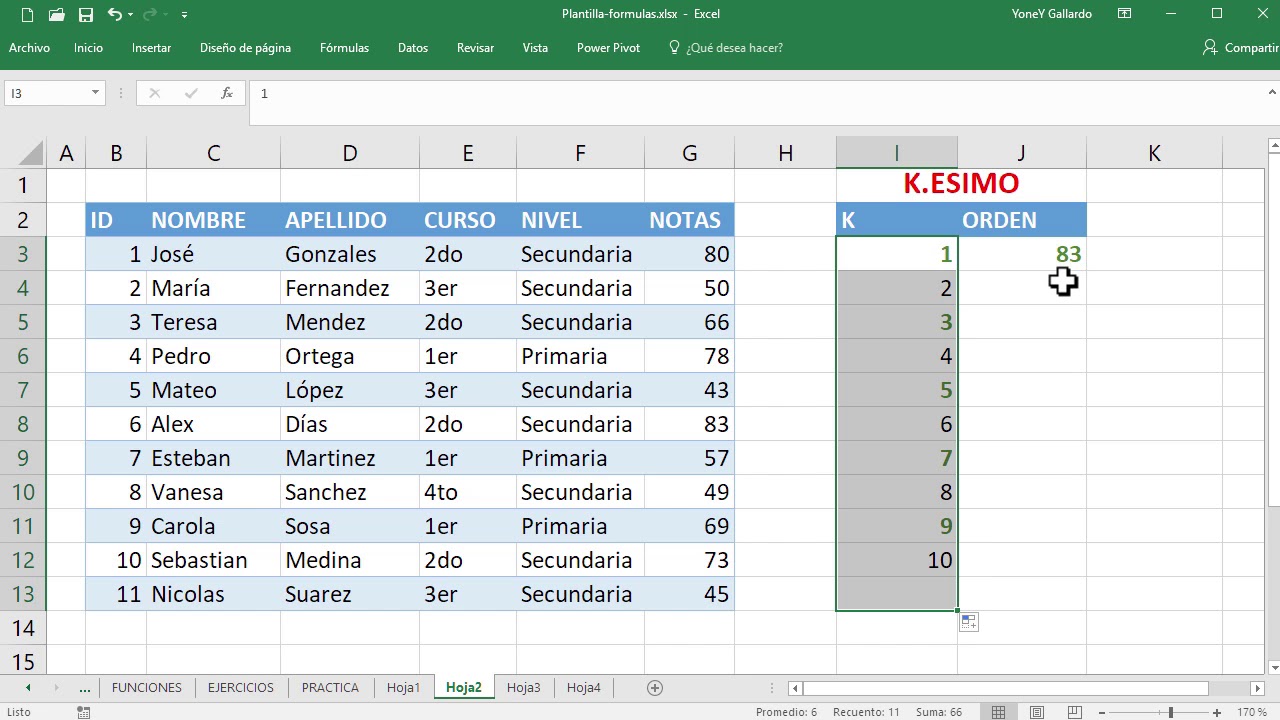Image resolution: width=1280 pixels, height=720 pixels.
Task: Click the zoom slider handle
Action: coord(1171,711)
